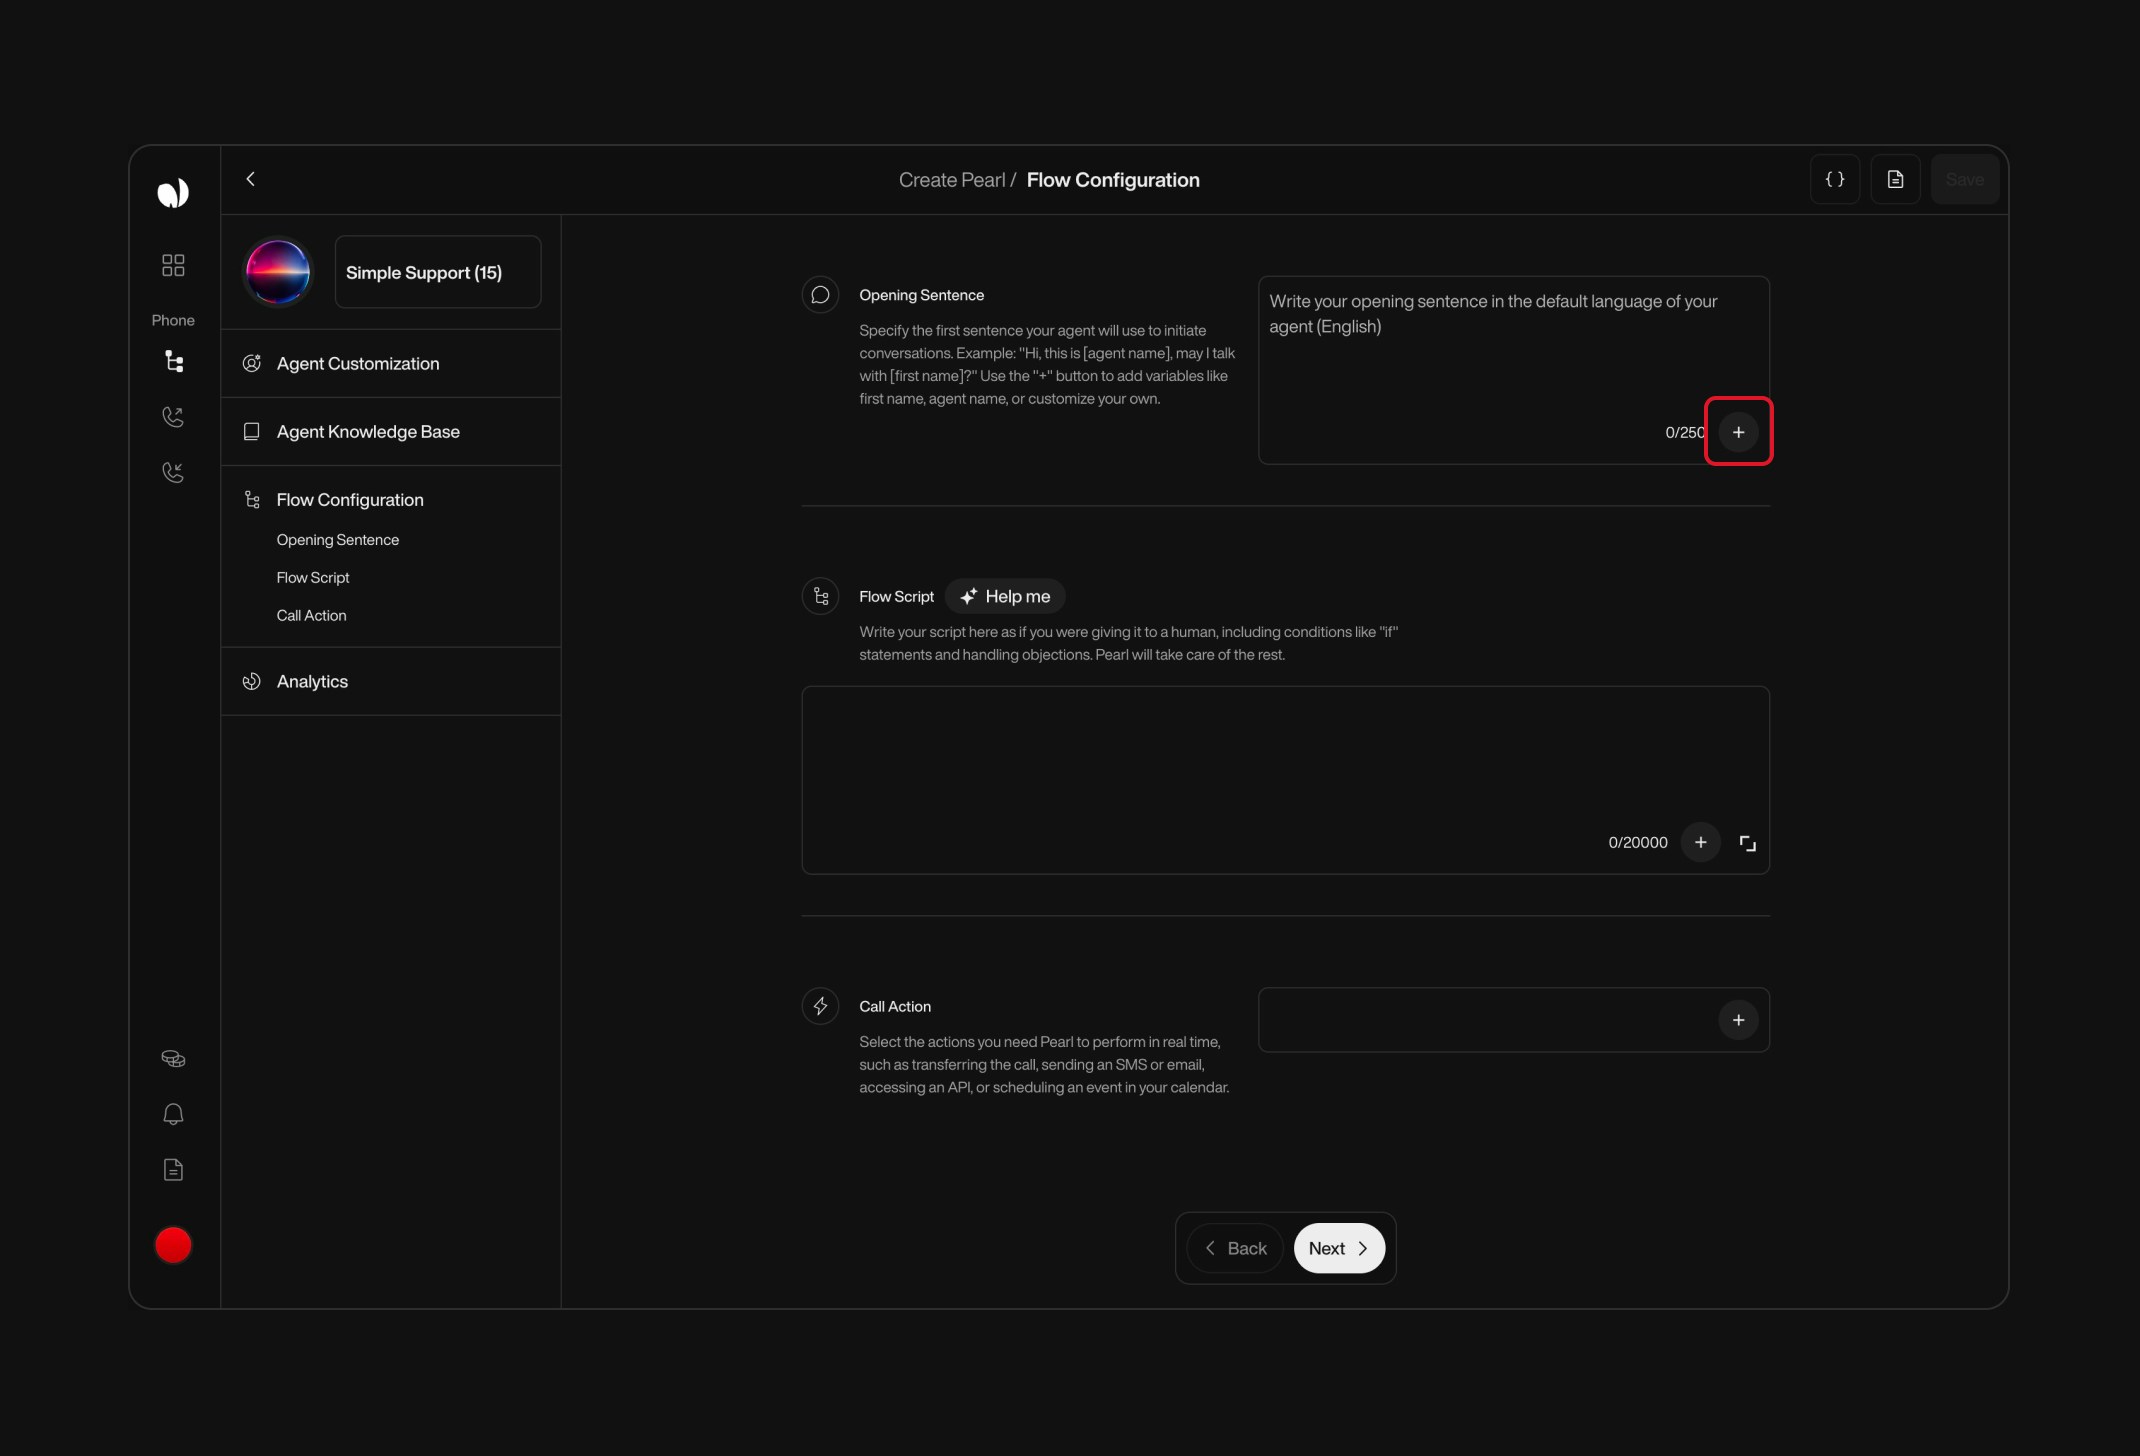Open the variables {} icon in the header

click(x=1835, y=179)
